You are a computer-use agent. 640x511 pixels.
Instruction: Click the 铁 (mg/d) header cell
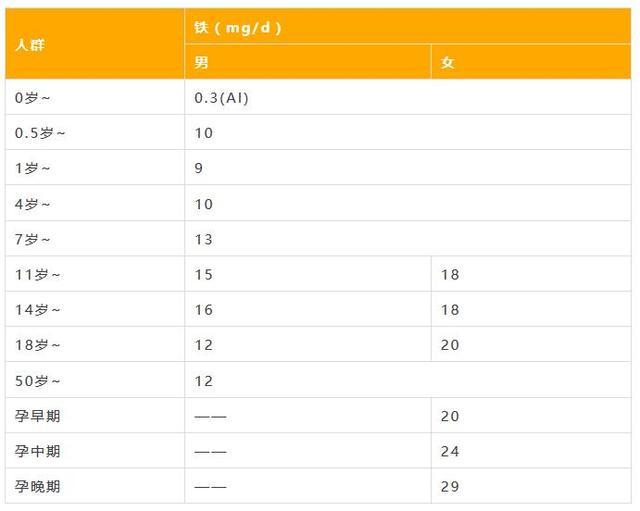(238, 28)
